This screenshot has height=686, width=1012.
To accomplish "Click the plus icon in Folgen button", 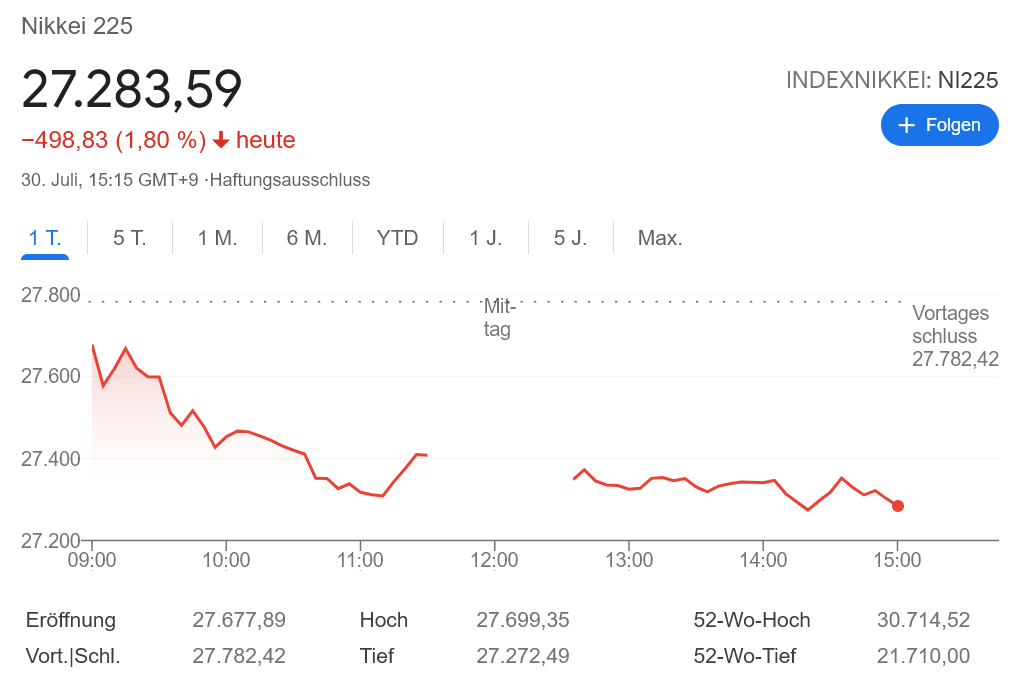I will tap(907, 125).
